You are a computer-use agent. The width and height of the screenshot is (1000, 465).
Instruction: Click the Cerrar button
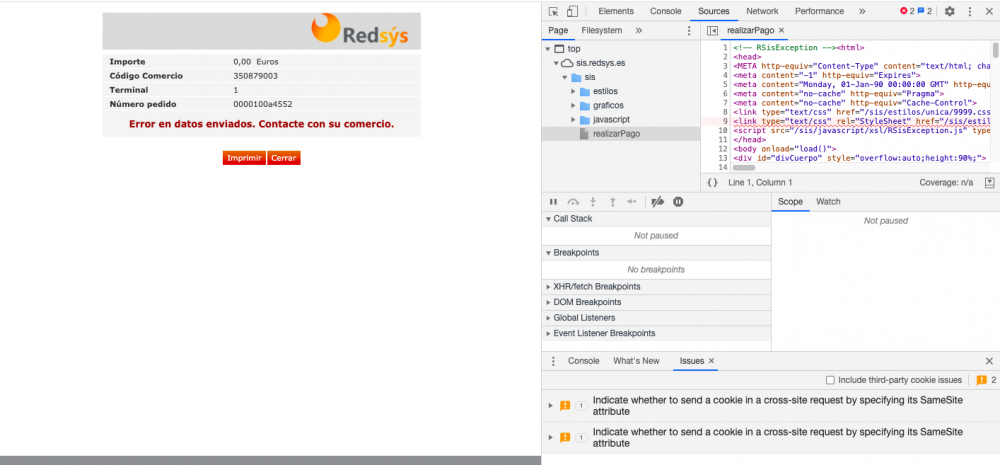click(284, 158)
